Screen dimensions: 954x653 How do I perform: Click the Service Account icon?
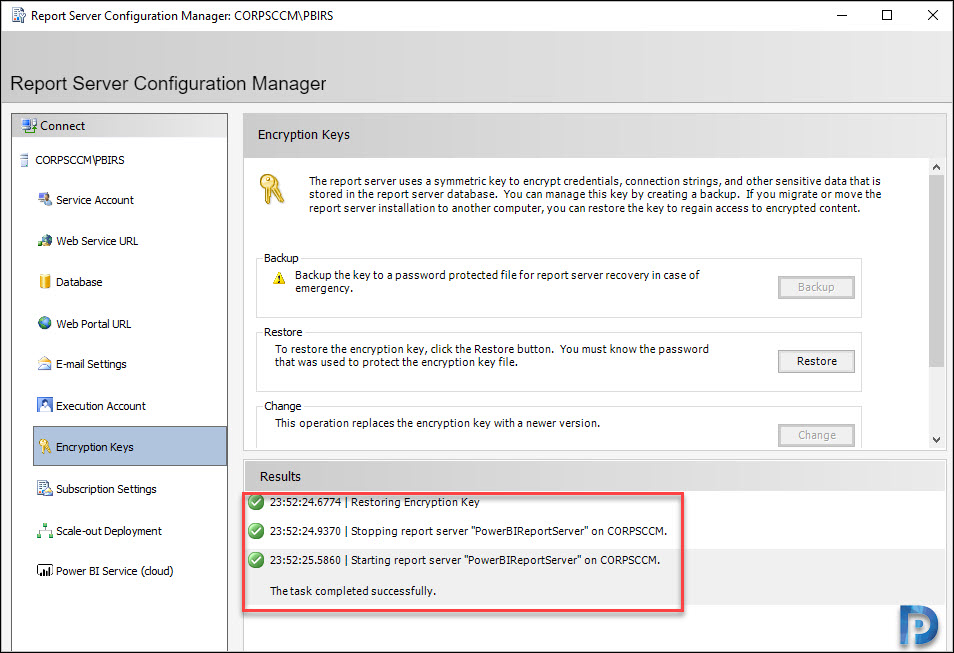(44, 199)
